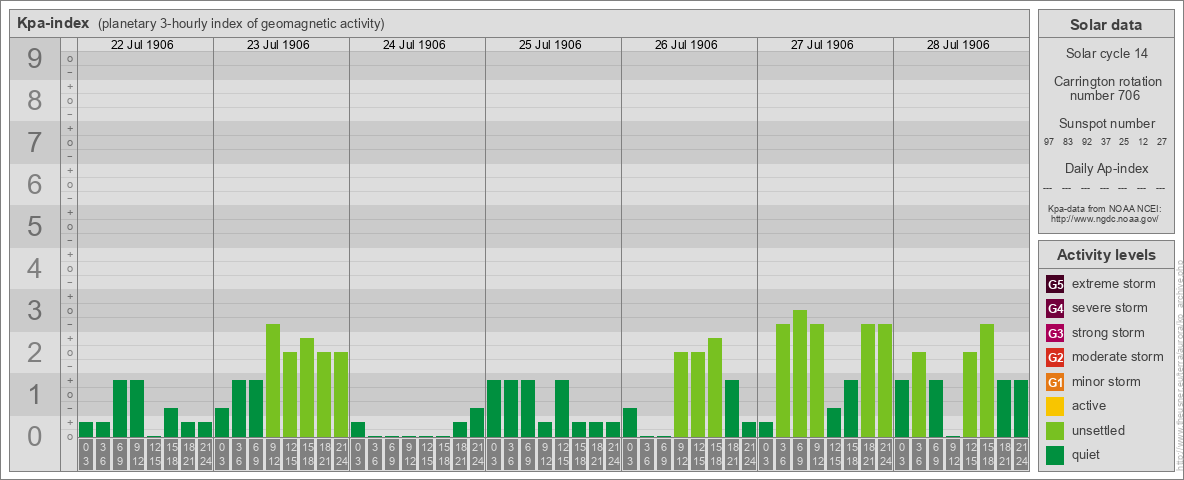
Task: Click the 0-3 hour label under 22 Jul
Action: 85,455
